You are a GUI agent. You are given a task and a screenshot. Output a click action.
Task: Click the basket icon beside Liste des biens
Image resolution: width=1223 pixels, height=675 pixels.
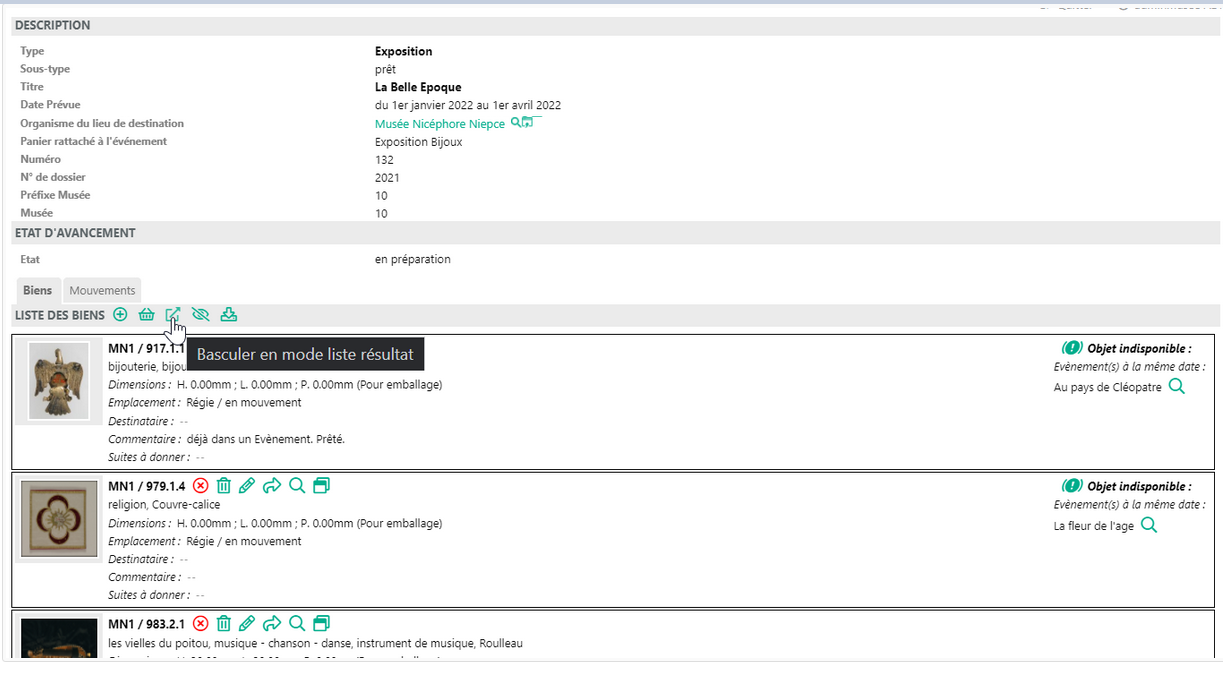point(147,315)
